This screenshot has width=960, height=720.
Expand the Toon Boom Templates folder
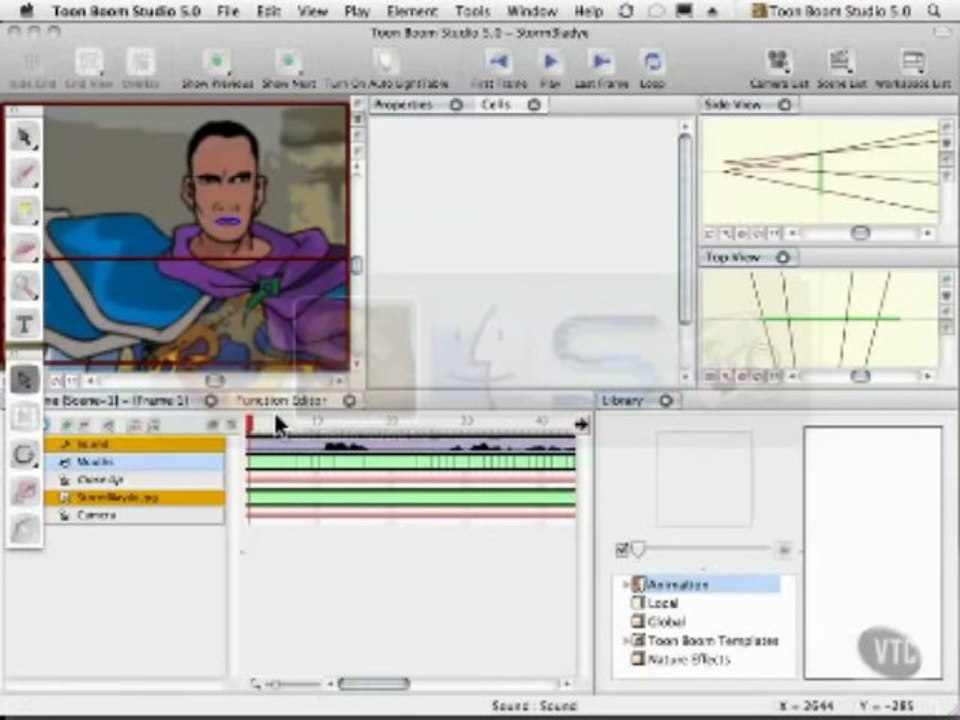coord(626,640)
